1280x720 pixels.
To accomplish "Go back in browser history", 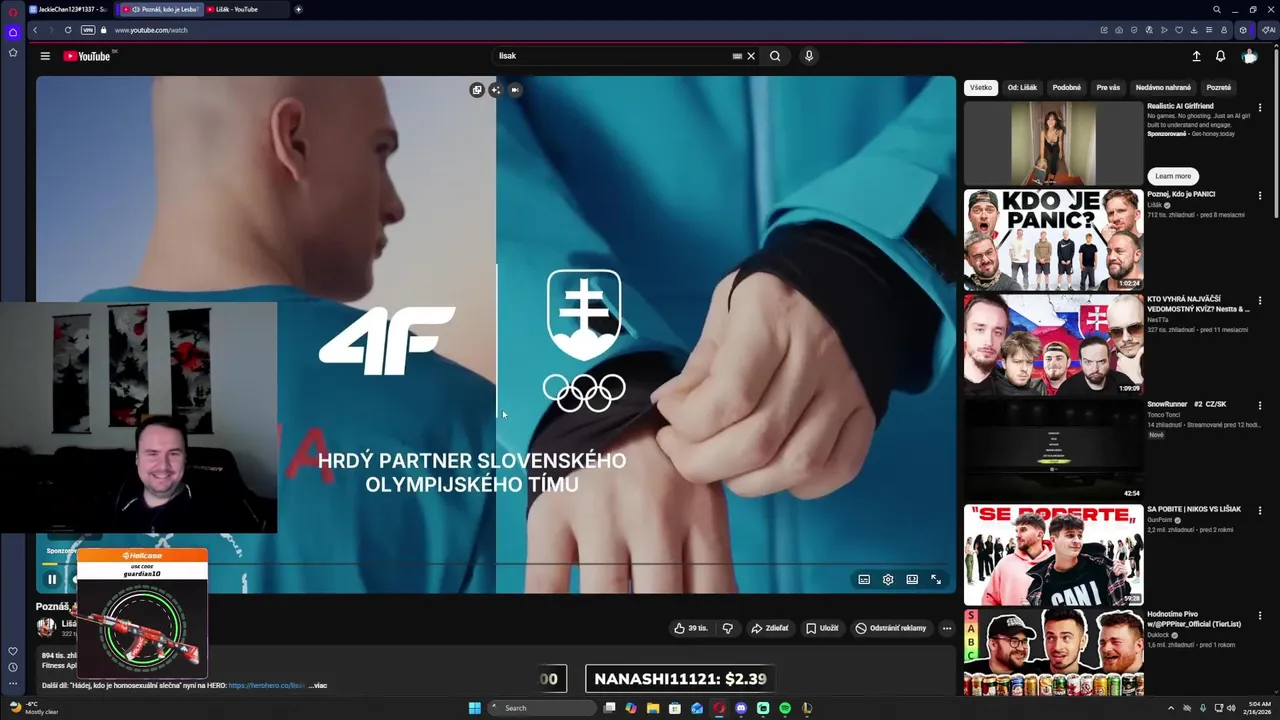I will click(35, 30).
